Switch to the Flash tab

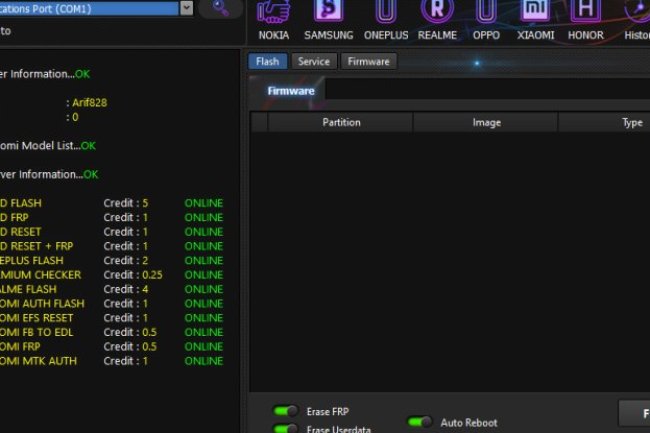coord(267,62)
